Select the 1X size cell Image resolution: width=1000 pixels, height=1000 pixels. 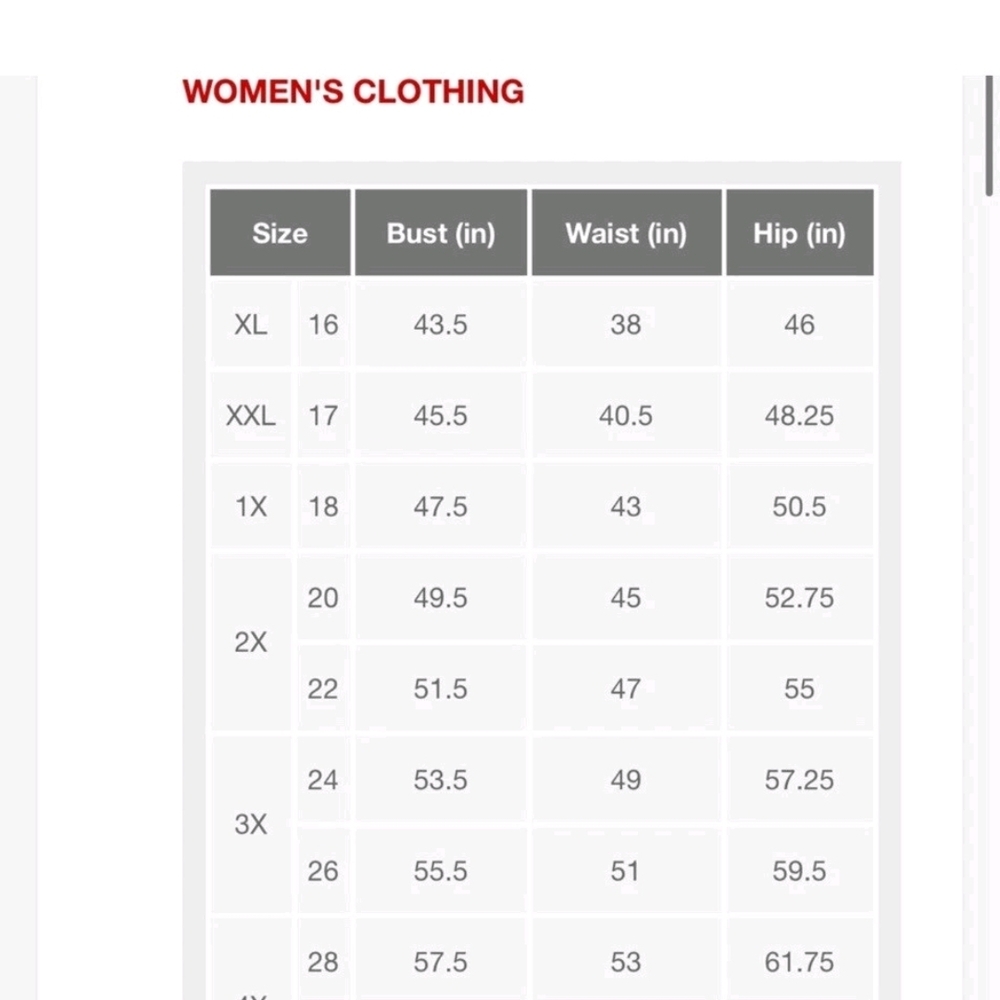coord(251,506)
